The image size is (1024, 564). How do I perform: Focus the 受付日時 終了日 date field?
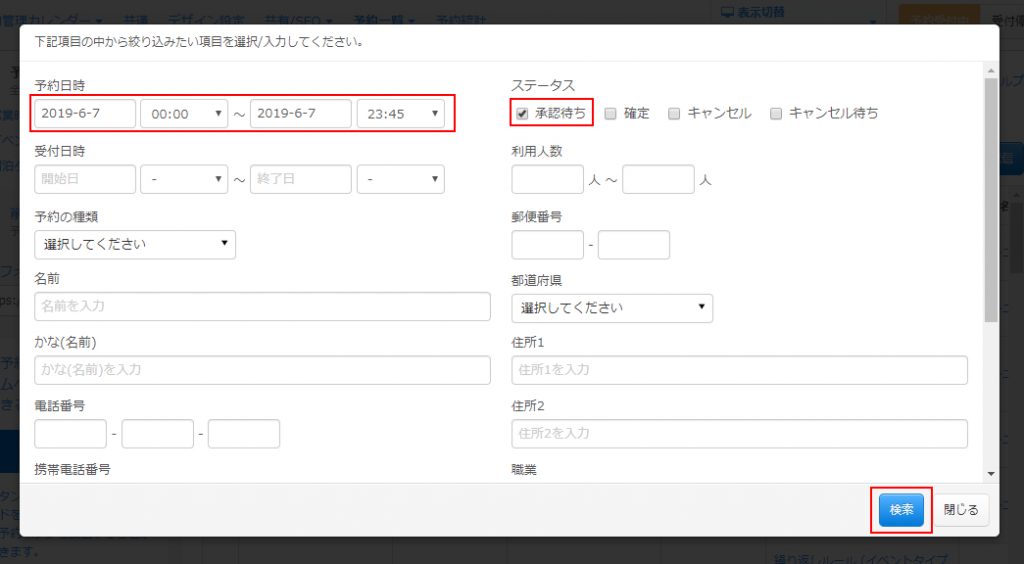[301, 179]
